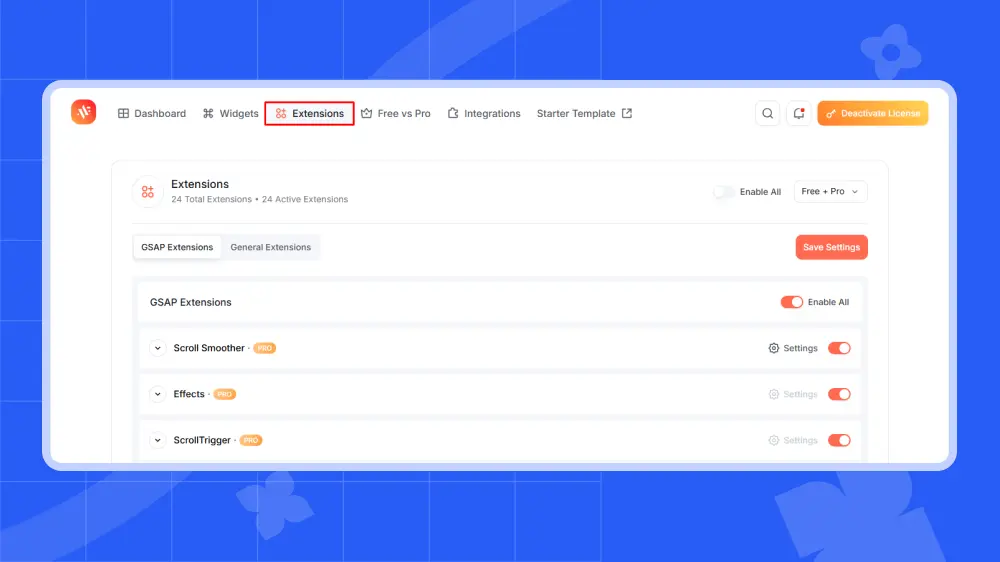Open the Widgets nav item

(230, 114)
